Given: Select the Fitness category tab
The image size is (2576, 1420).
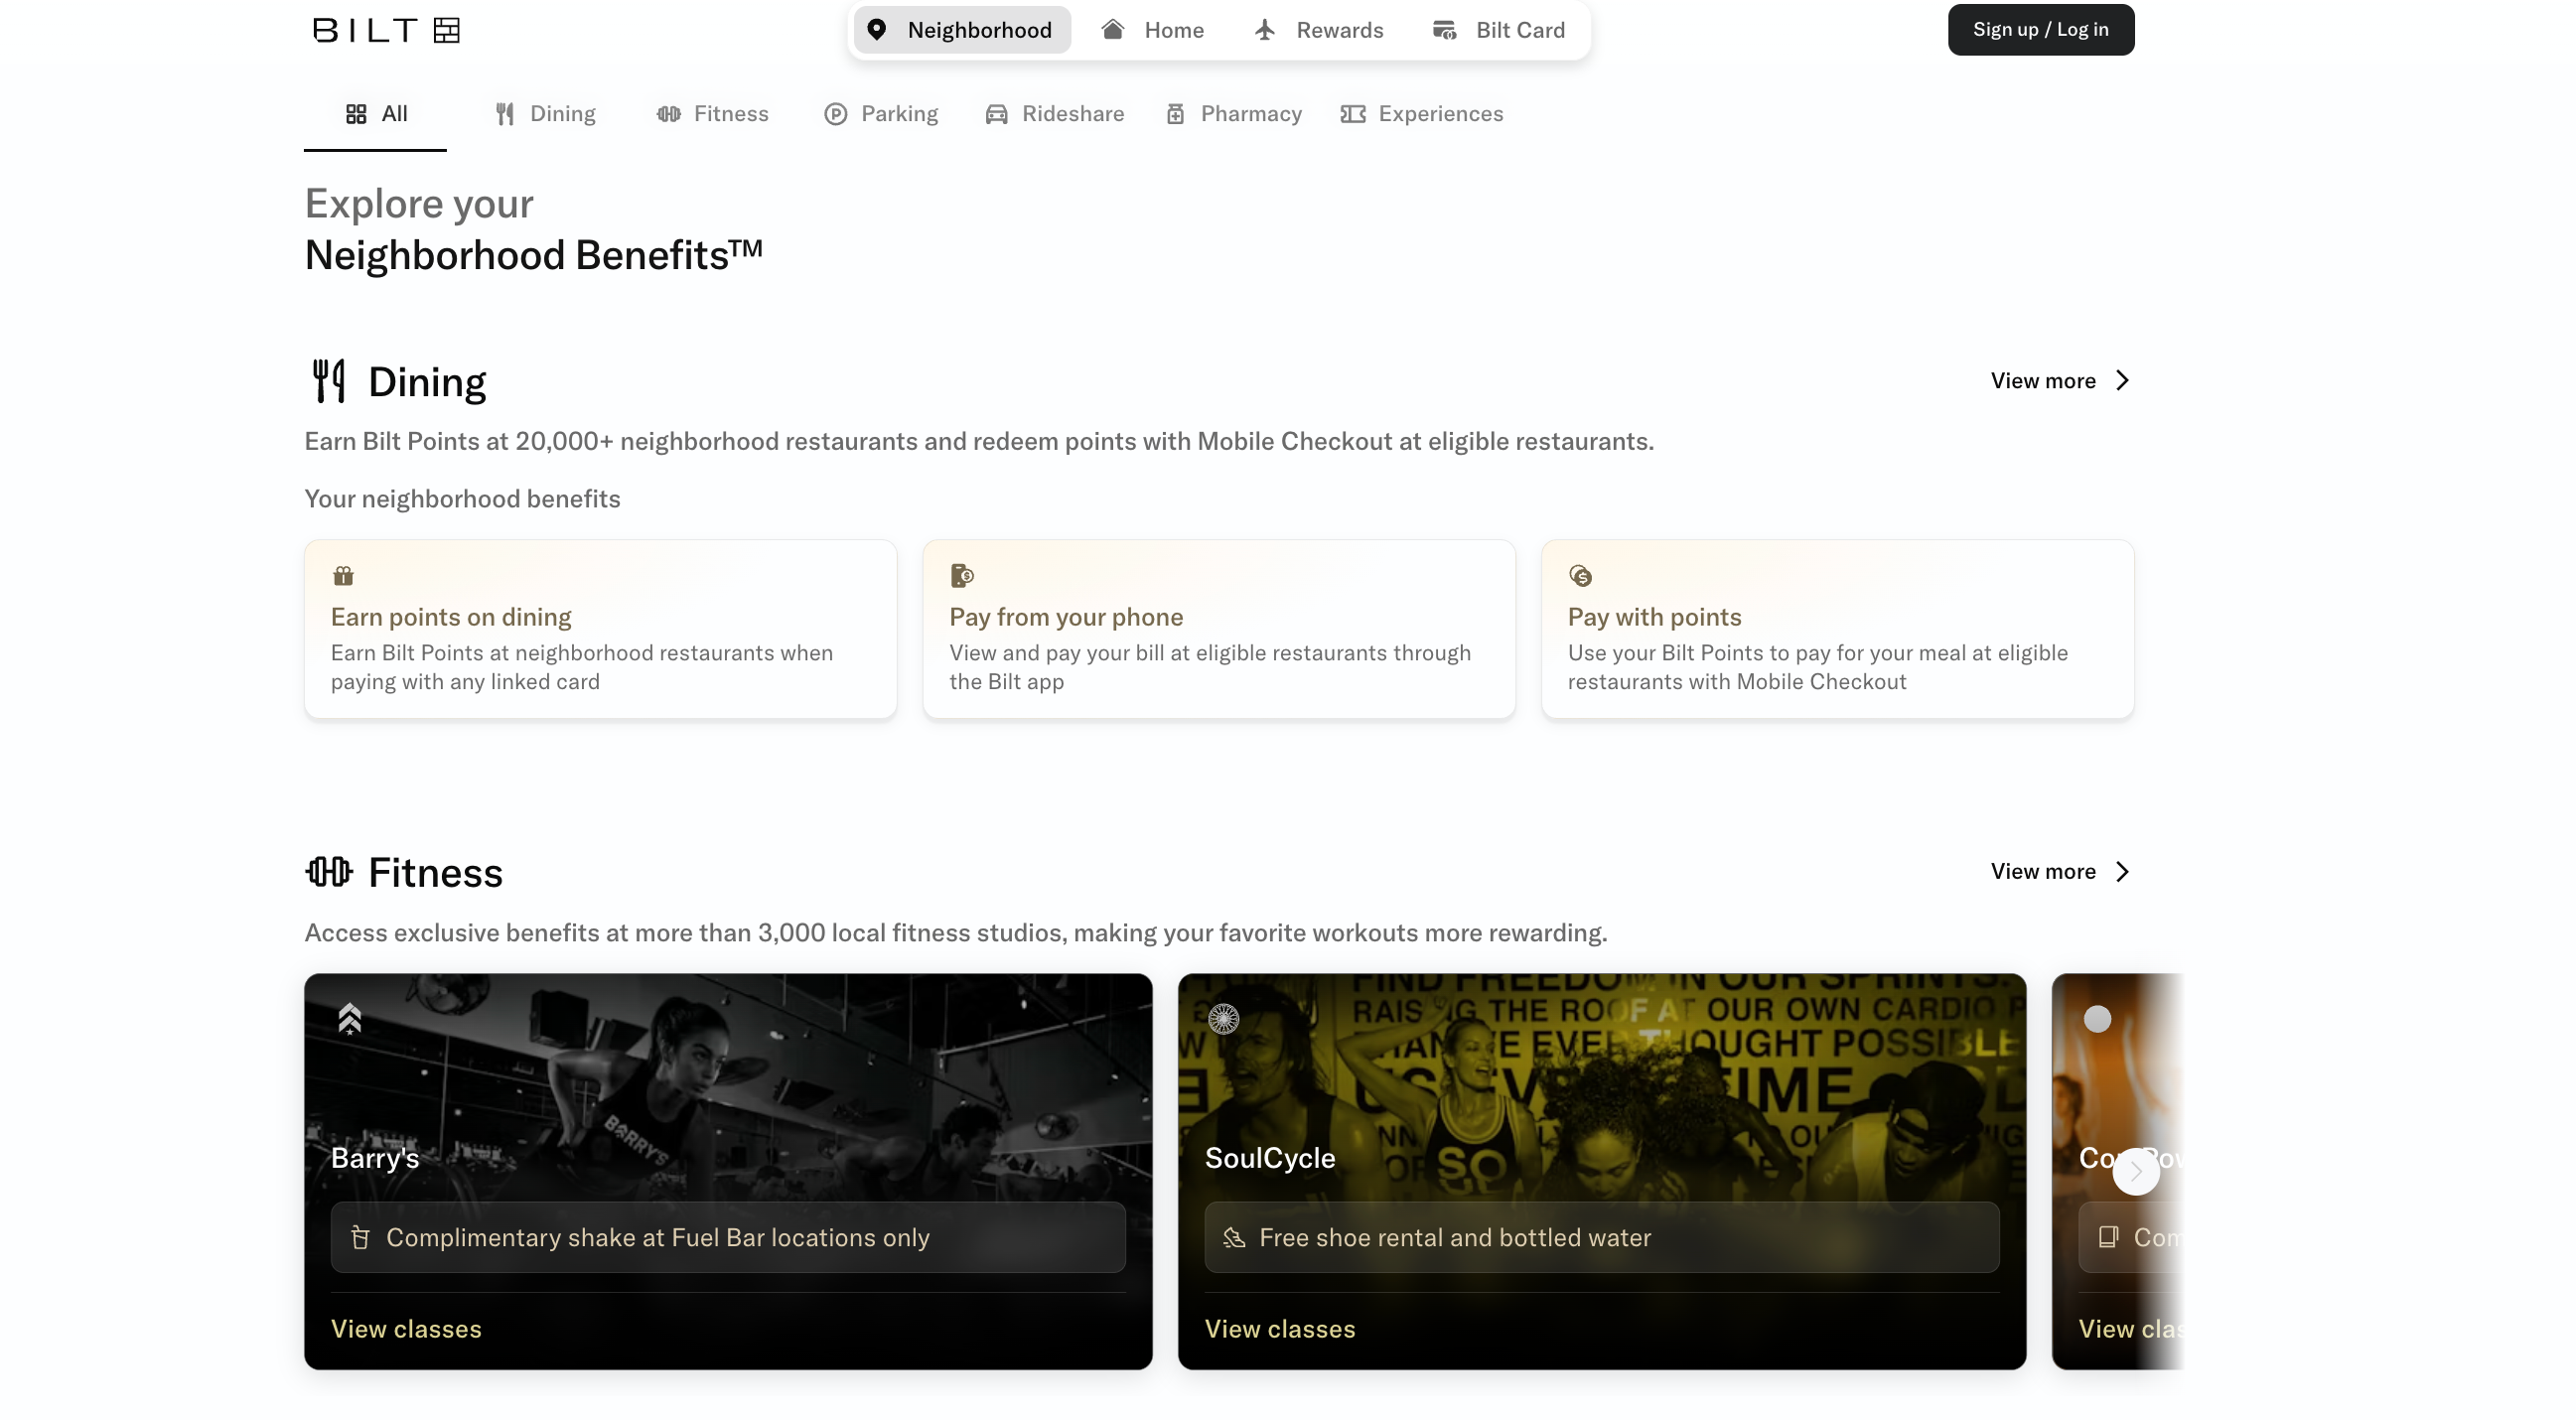Looking at the screenshot, I should click(713, 114).
